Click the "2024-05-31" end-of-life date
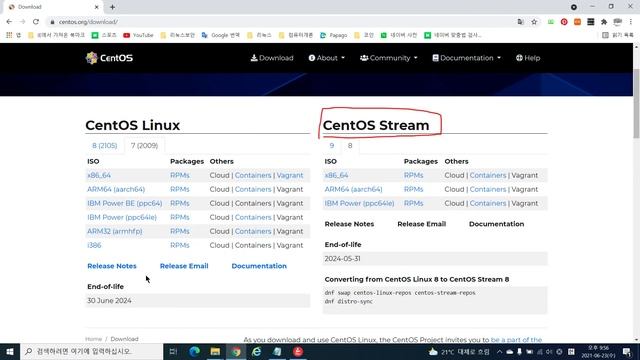Image resolution: width=640 pixels, height=360 pixels. pos(342,259)
